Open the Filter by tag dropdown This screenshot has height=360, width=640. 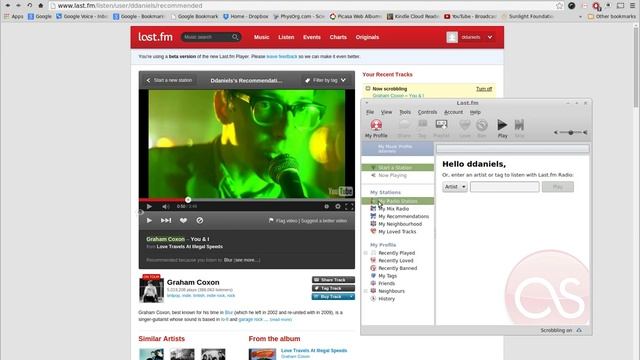pyautogui.click(x=325, y=80)
